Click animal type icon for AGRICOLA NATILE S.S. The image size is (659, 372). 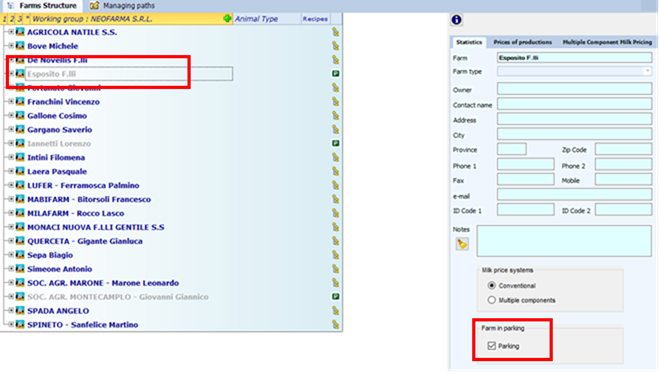click(335, 32)
